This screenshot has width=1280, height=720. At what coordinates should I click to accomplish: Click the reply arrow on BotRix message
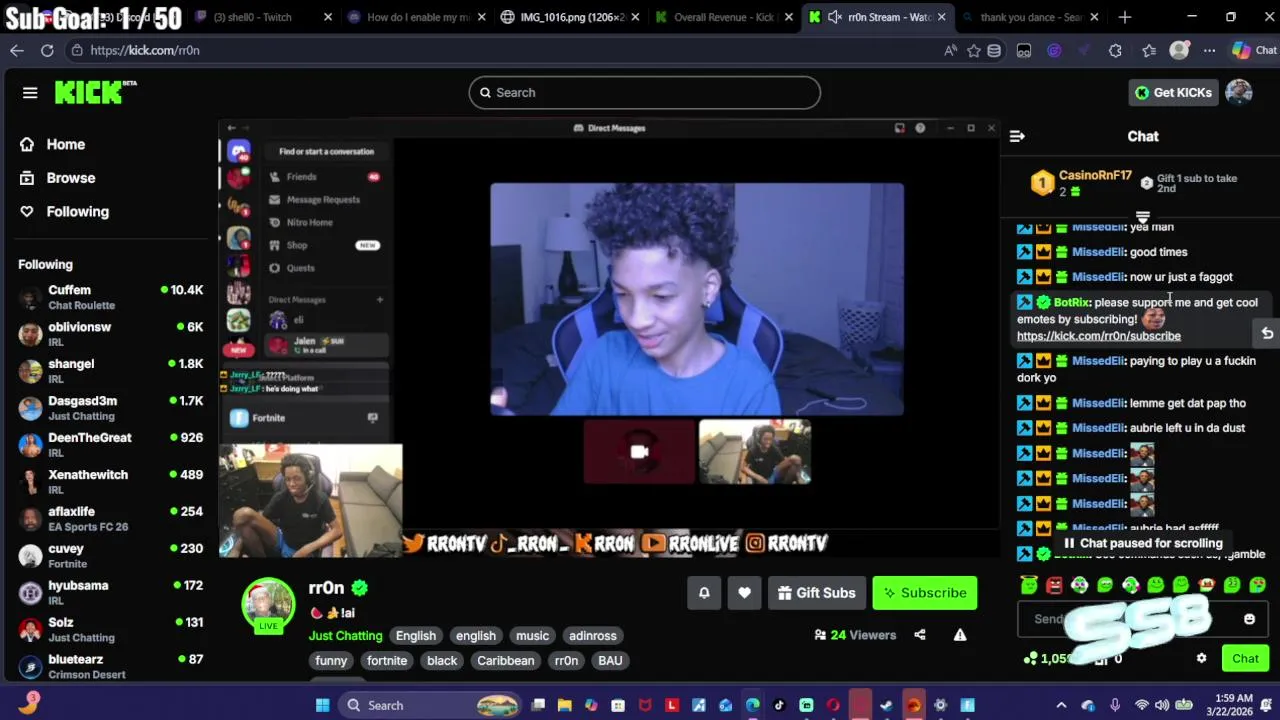pyautogui.click(x=1267, y=334)
